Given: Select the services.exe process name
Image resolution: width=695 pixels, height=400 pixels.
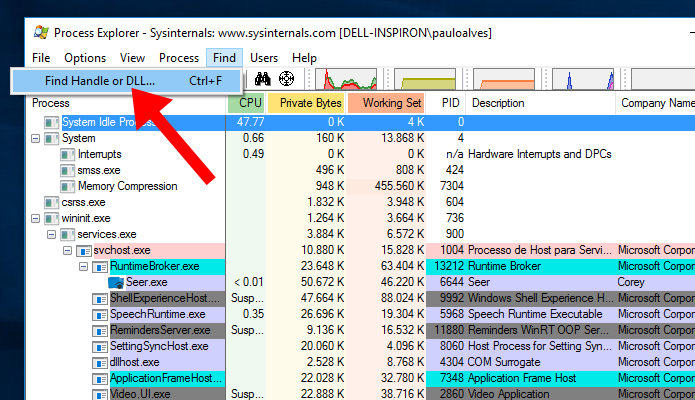Looking at the screenshot, I should (x=107, y=234).
